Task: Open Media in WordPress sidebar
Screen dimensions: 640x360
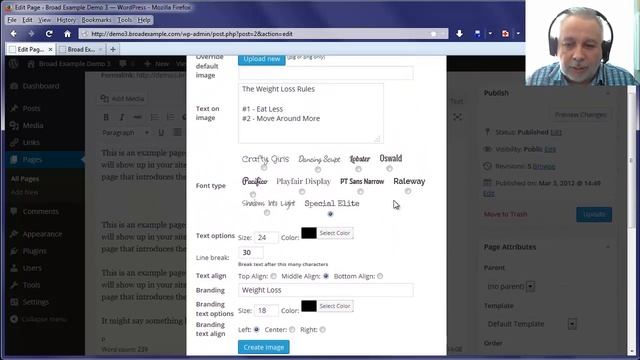Action: (33, 125)
